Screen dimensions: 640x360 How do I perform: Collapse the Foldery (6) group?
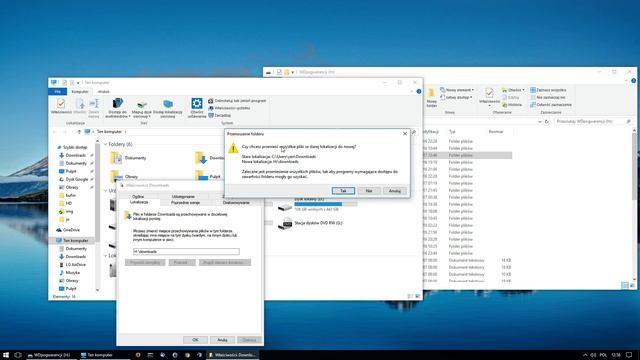[x=105, y=144]
